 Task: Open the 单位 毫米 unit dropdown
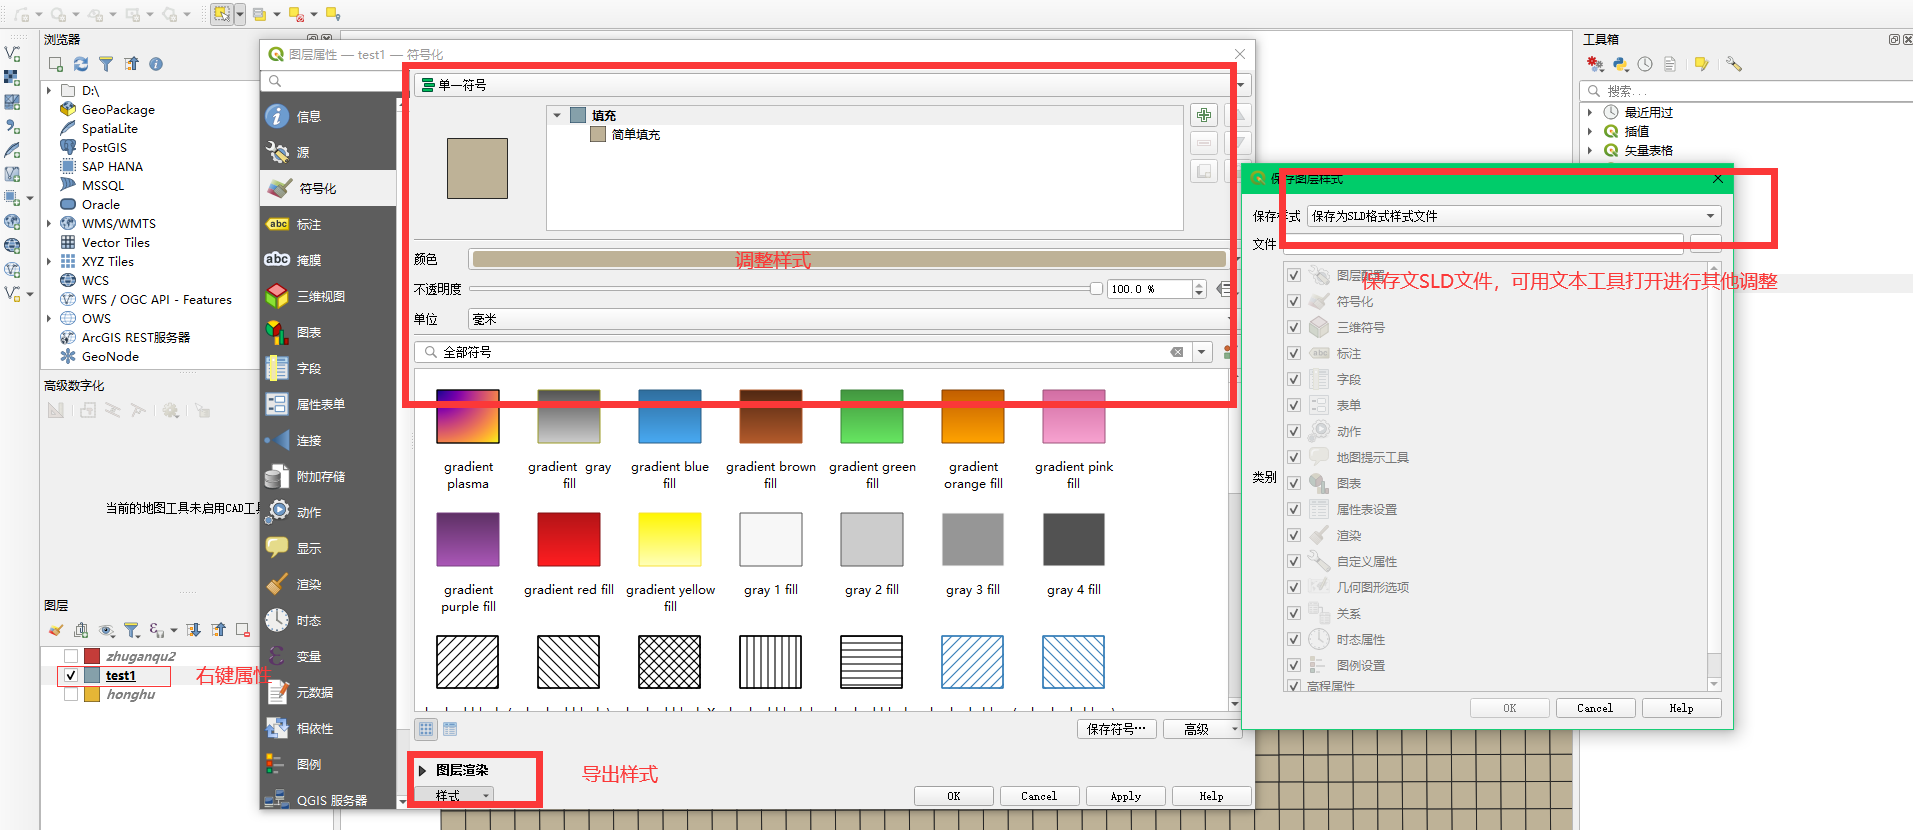pos(848,319)
